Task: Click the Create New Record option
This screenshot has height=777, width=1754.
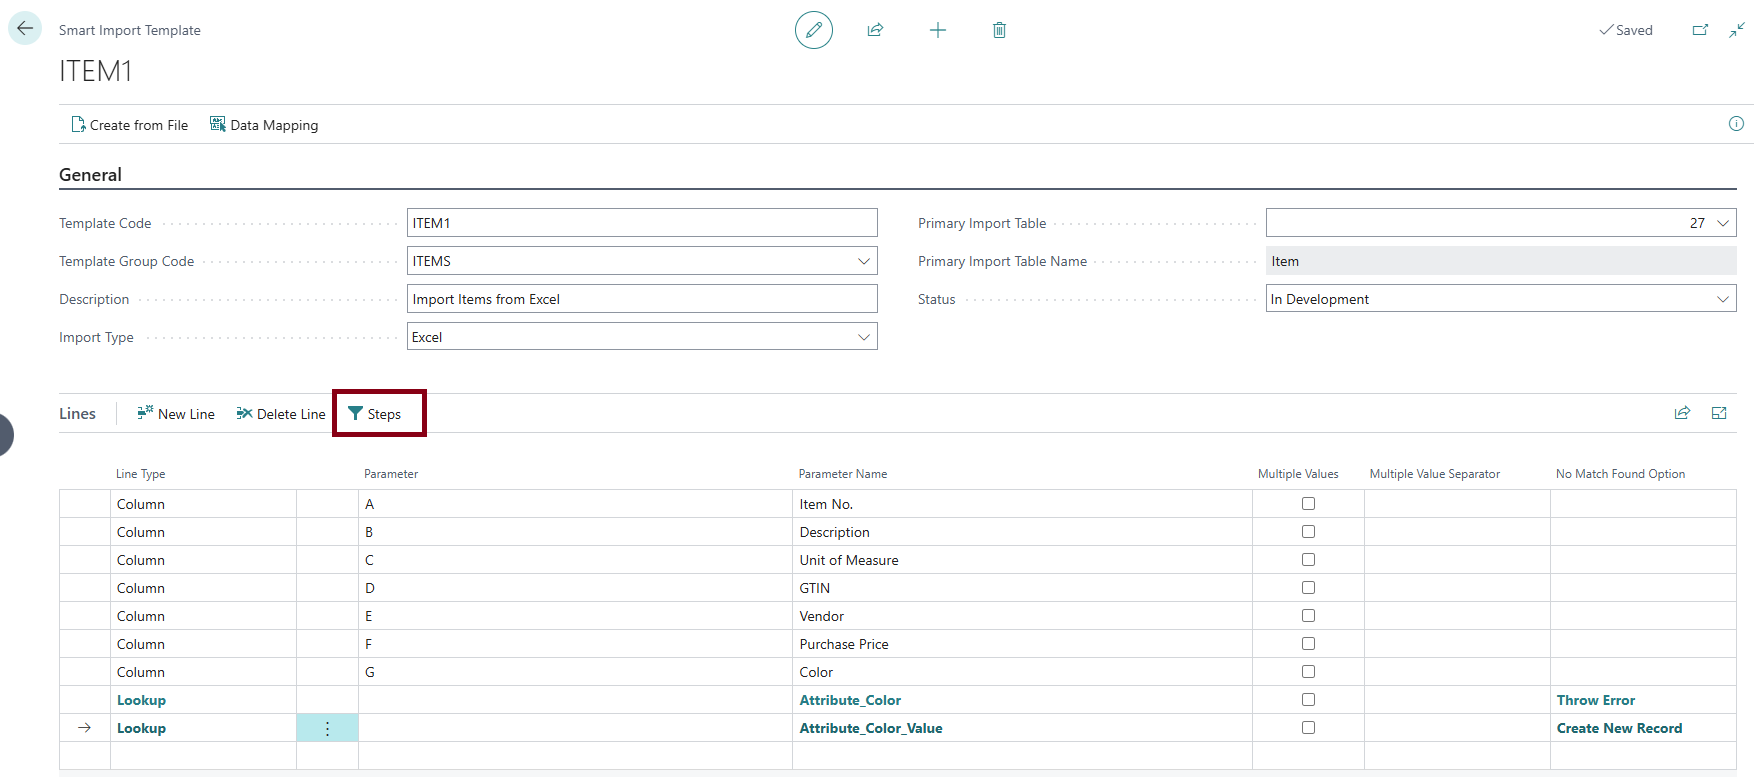Action: point(1619,728)
